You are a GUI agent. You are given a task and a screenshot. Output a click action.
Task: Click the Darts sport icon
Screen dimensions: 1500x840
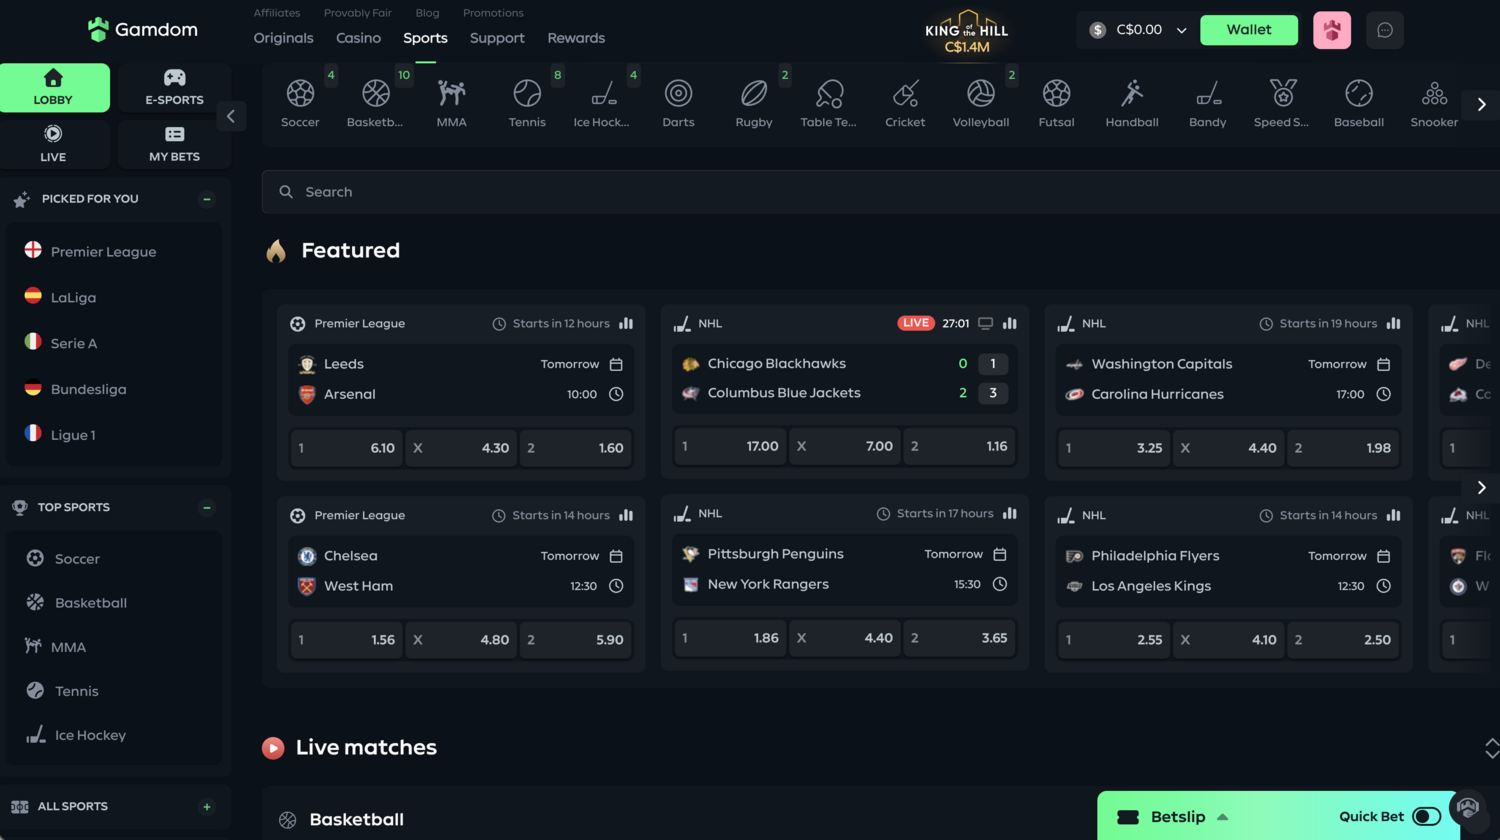pyautogui.click(x=678, y=95)
